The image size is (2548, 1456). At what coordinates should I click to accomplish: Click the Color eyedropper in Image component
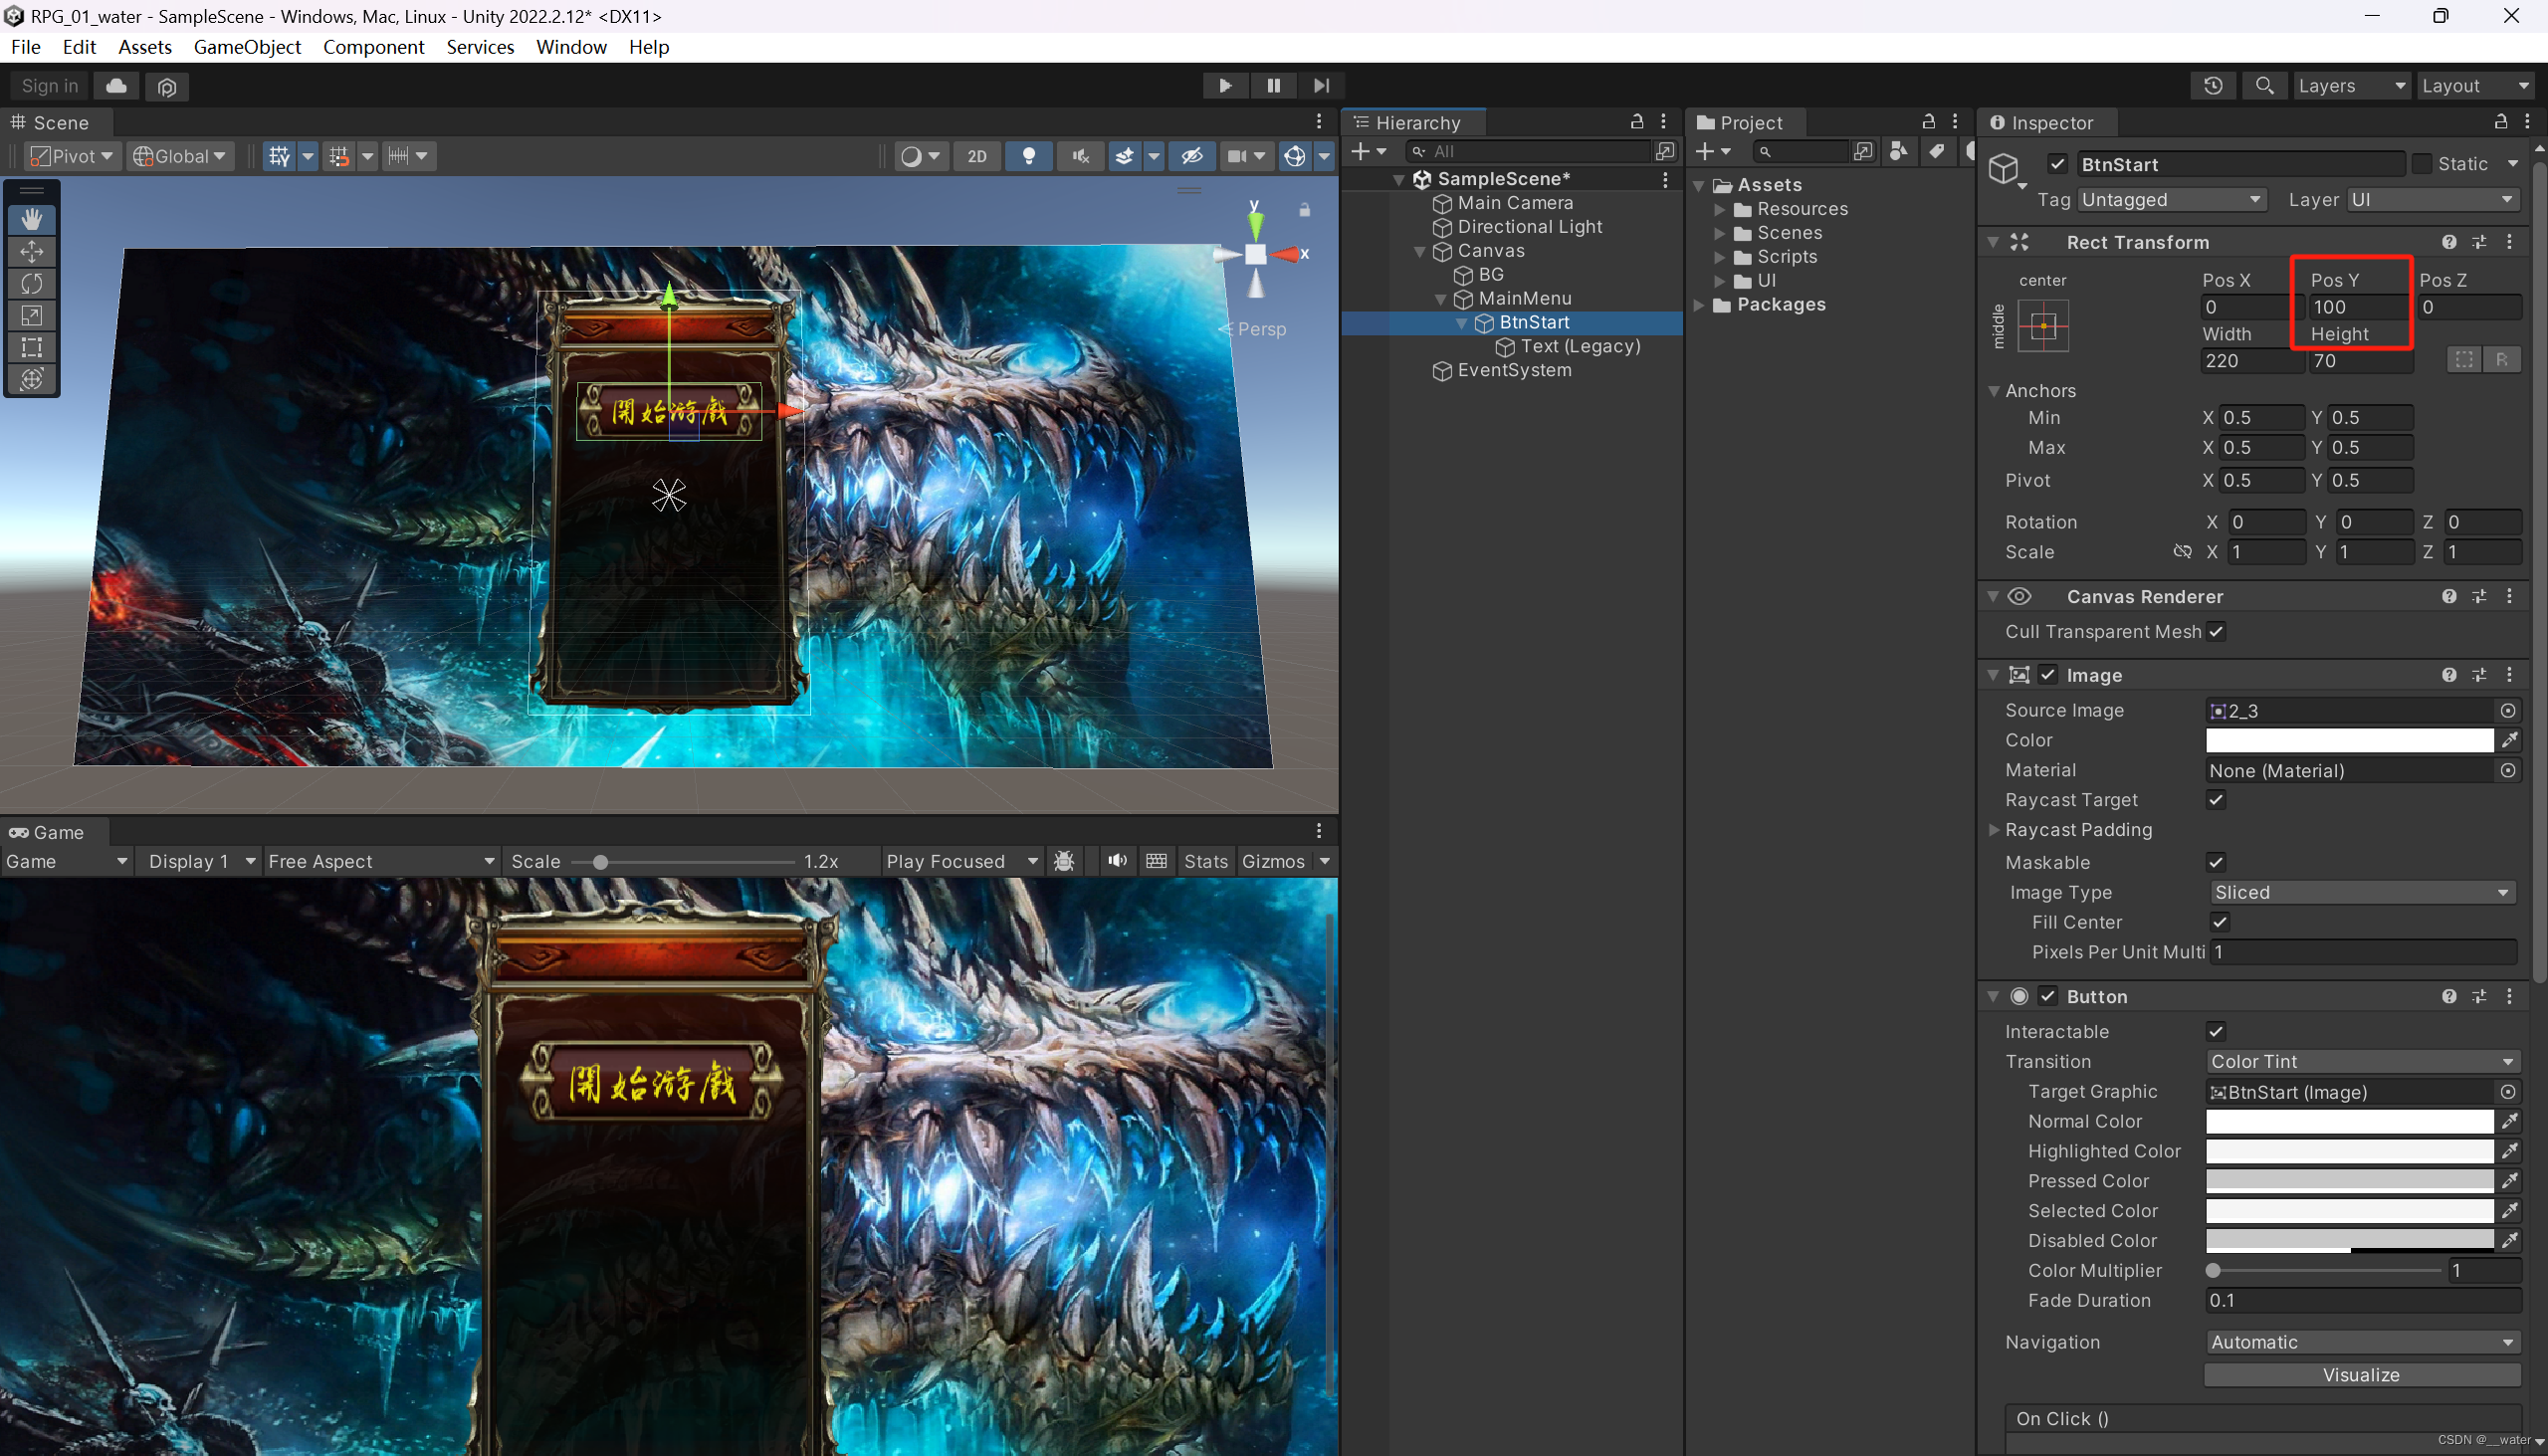pyautogui.click(x=2509, y=740)
